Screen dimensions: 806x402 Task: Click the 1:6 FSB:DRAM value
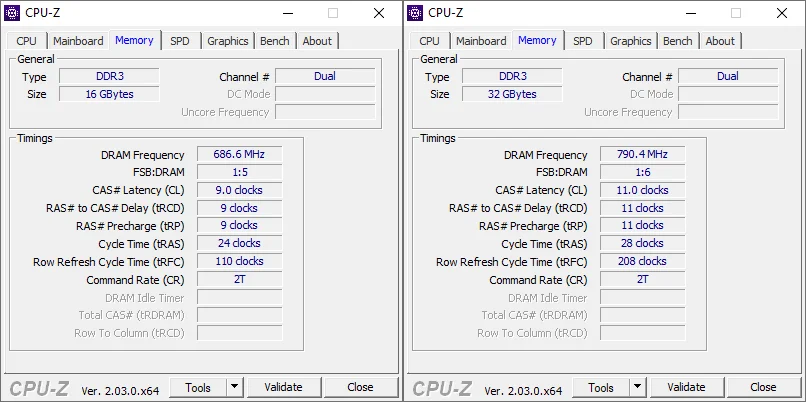643,172
